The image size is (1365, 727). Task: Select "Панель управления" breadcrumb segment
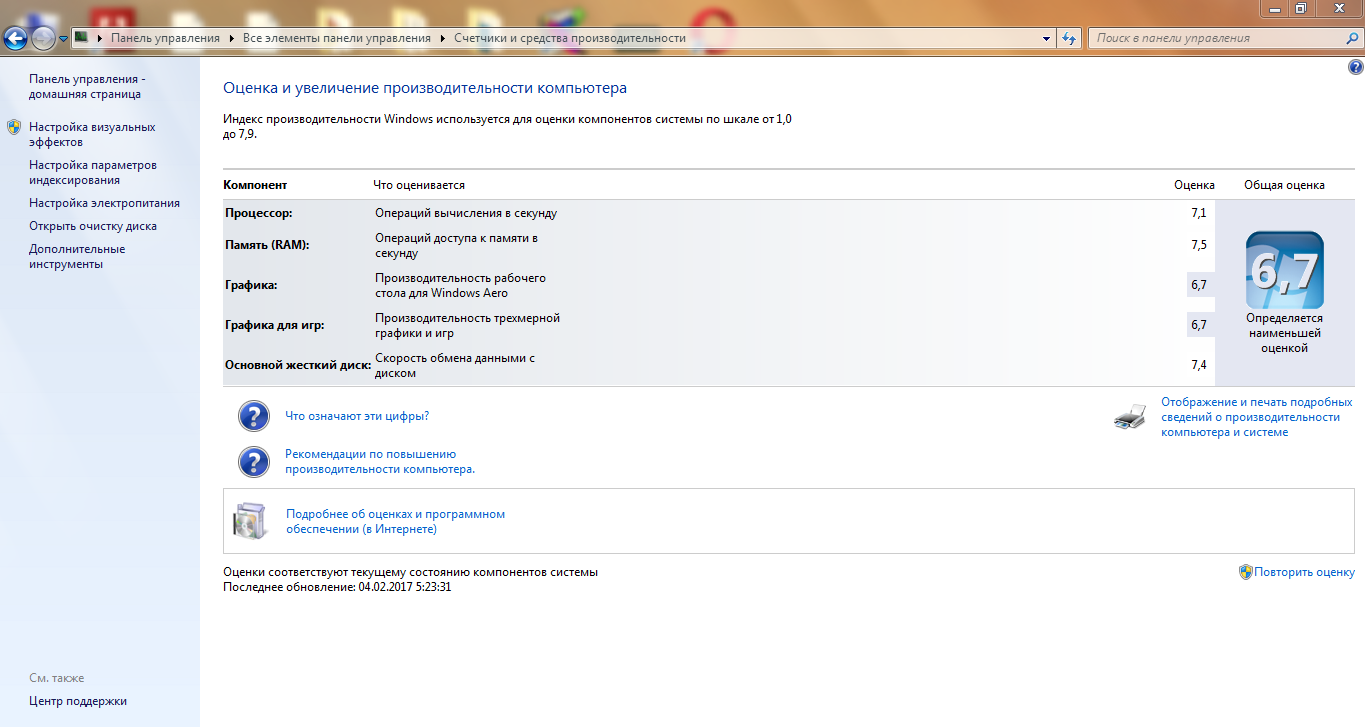tap(165, 38)
